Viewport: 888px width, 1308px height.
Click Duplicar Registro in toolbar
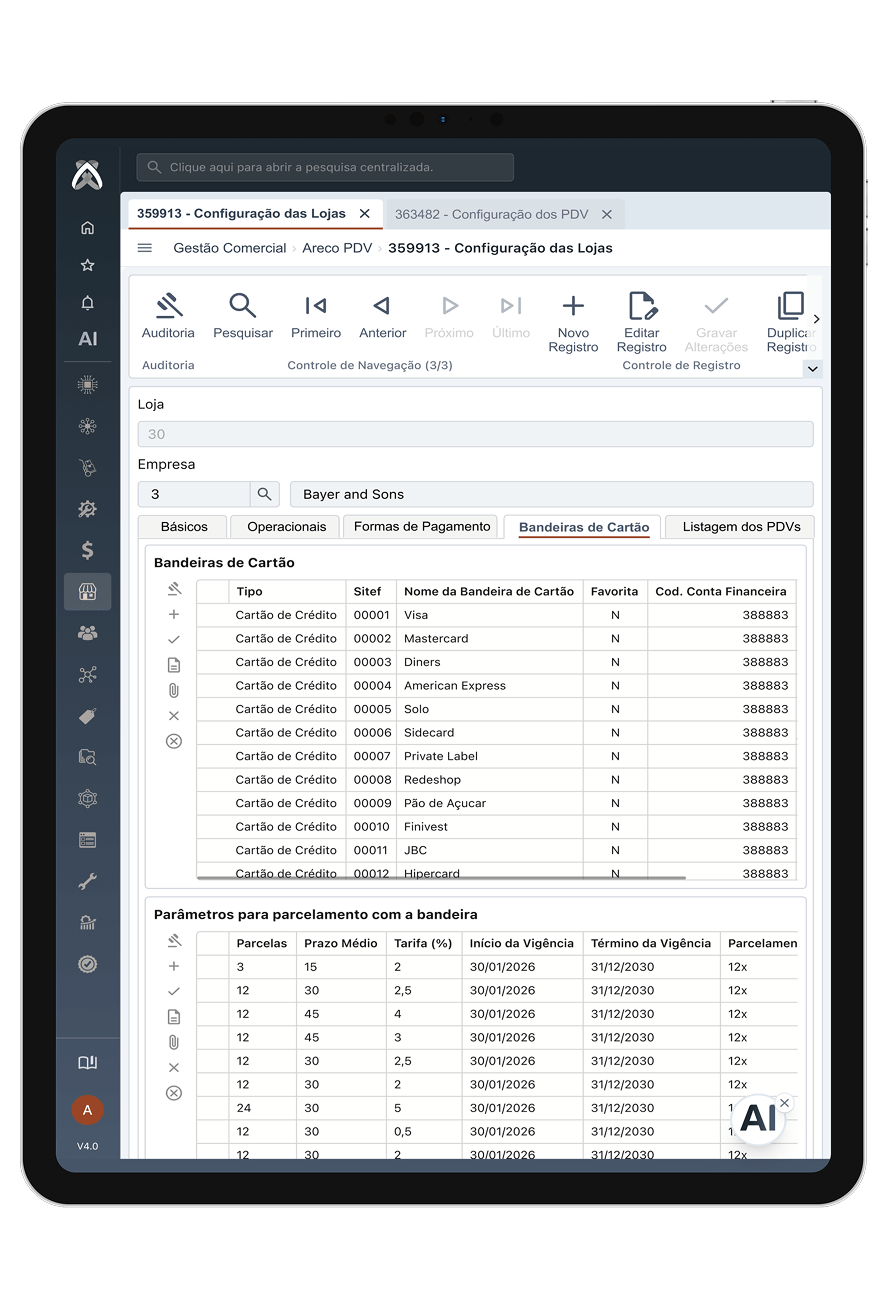[x=790, y=323]
